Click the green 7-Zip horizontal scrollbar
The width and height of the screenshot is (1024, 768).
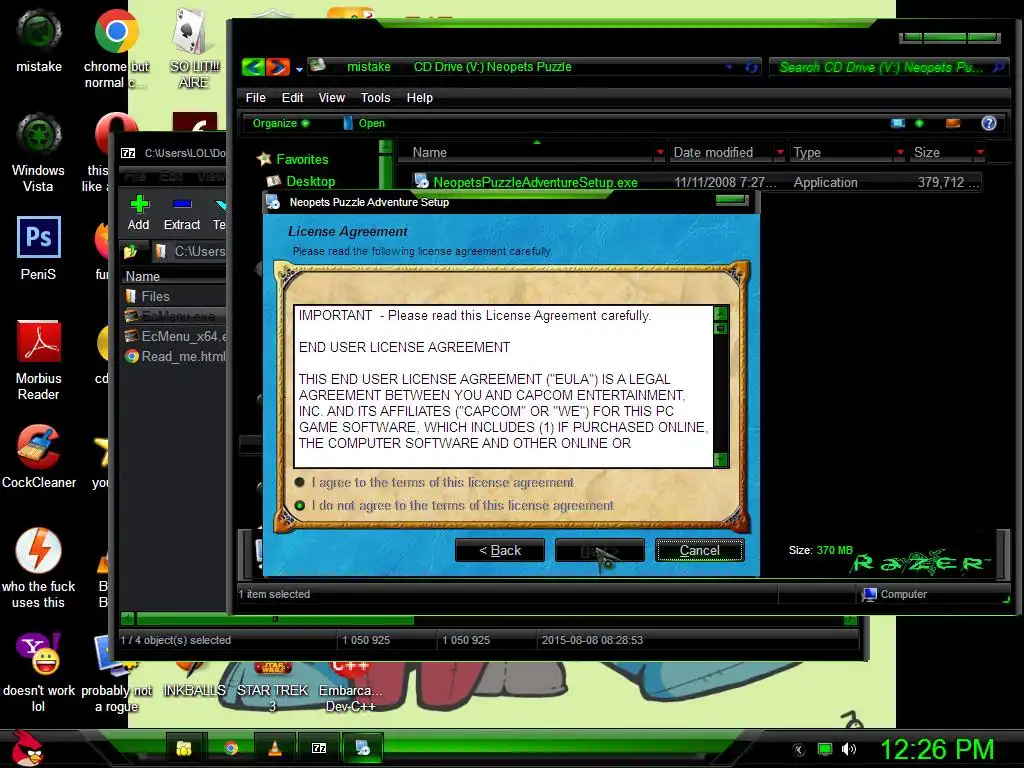(x=274, y=619)
